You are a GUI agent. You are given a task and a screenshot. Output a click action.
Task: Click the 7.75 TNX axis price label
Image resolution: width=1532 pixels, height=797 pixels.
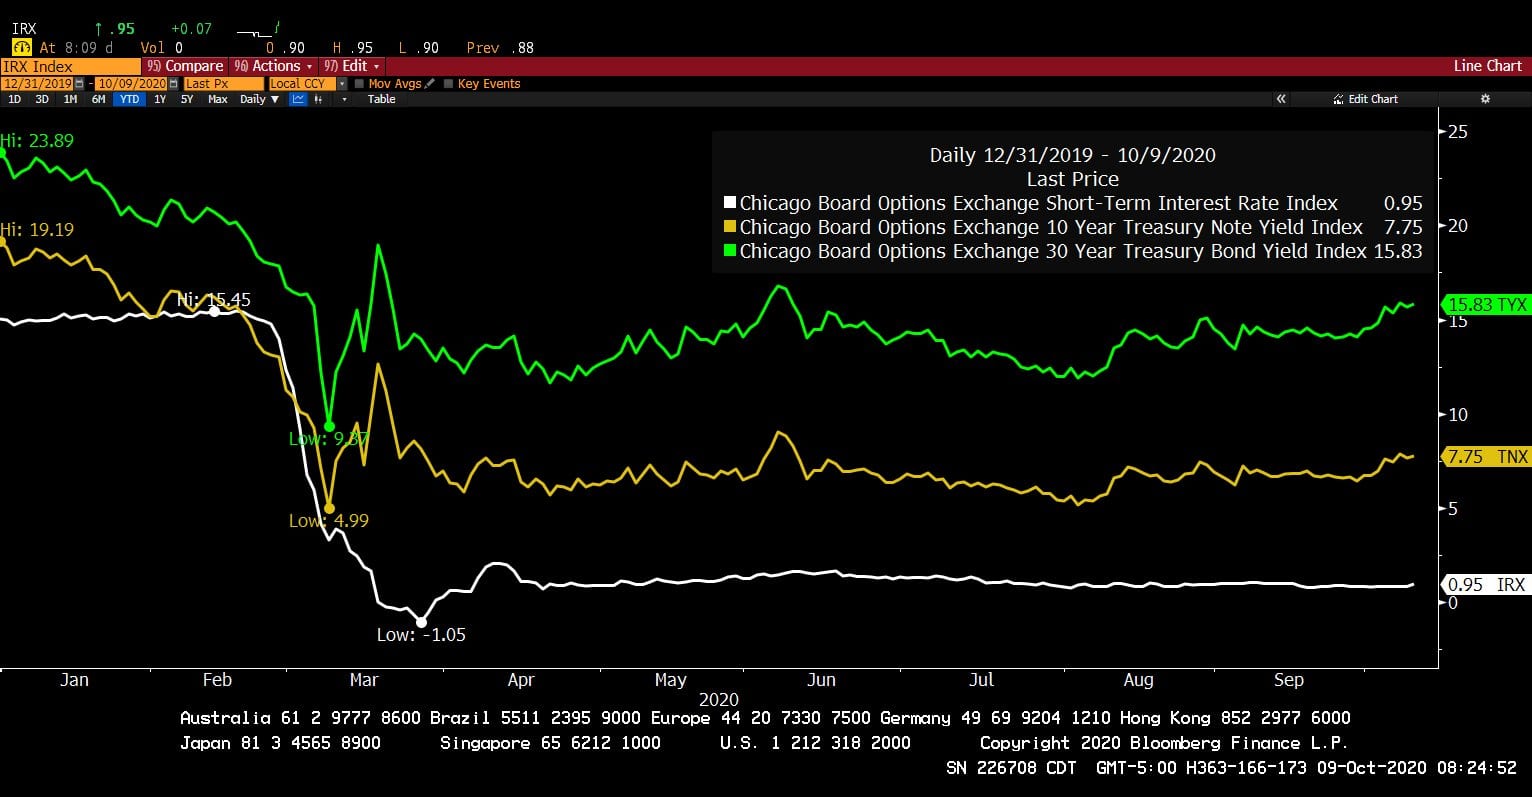(1487, 457)
